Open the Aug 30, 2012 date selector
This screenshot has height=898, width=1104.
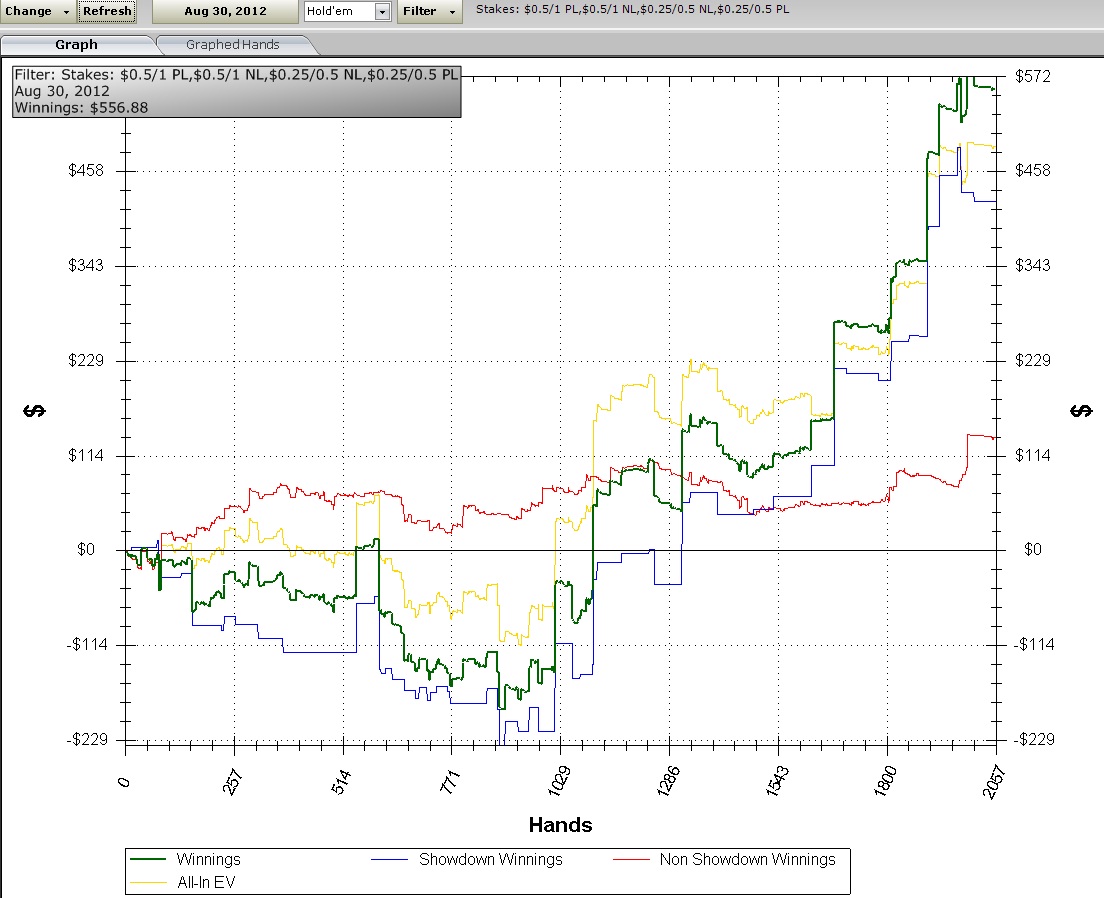pyautogui.click(x=225, y=11)
